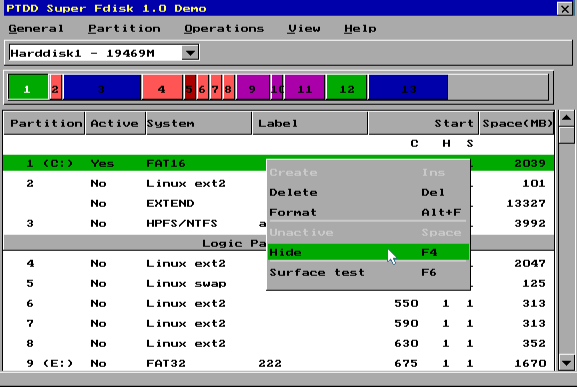Select partition 2 Linux ext2 row
The image size is (579, 387).
[x=278, y=183]
